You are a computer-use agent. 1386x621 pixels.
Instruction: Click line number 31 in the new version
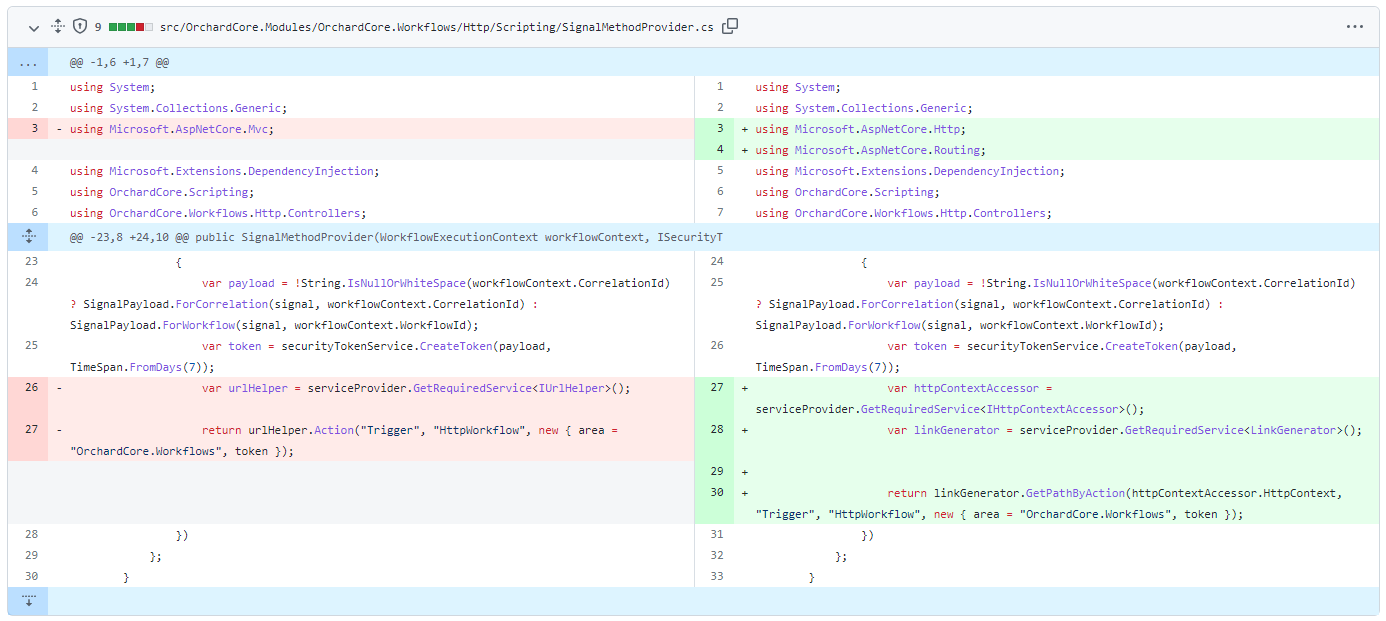point(714,535)
